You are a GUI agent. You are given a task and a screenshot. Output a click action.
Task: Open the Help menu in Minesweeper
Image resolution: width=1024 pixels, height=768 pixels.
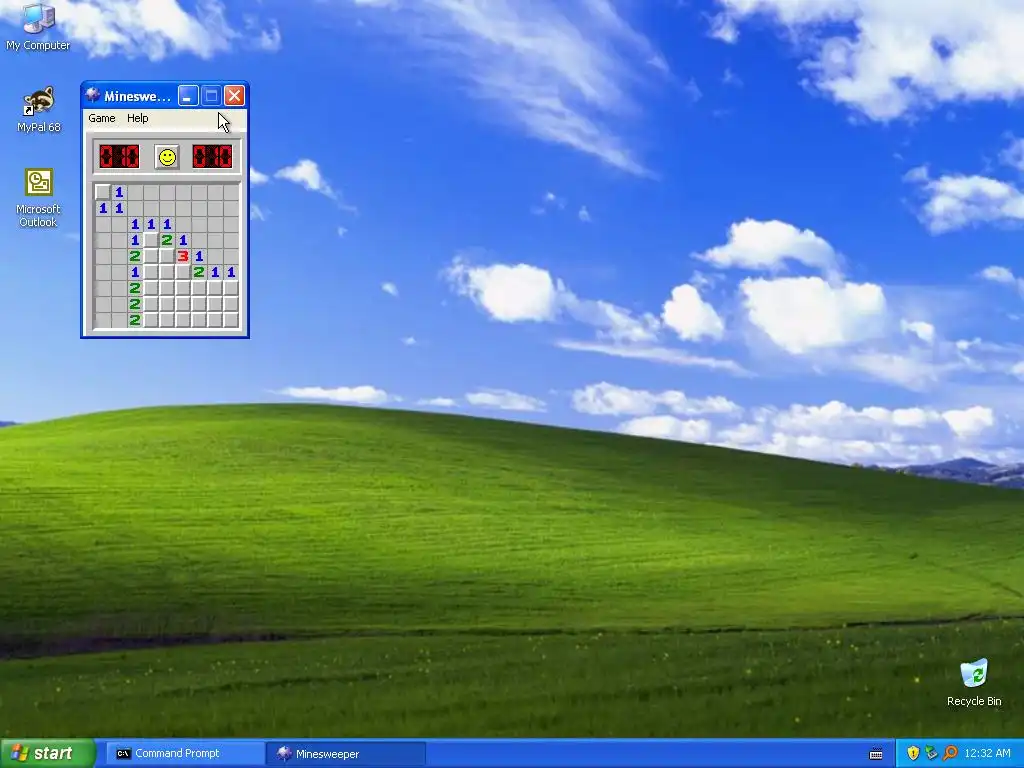[x=137, y=118]
